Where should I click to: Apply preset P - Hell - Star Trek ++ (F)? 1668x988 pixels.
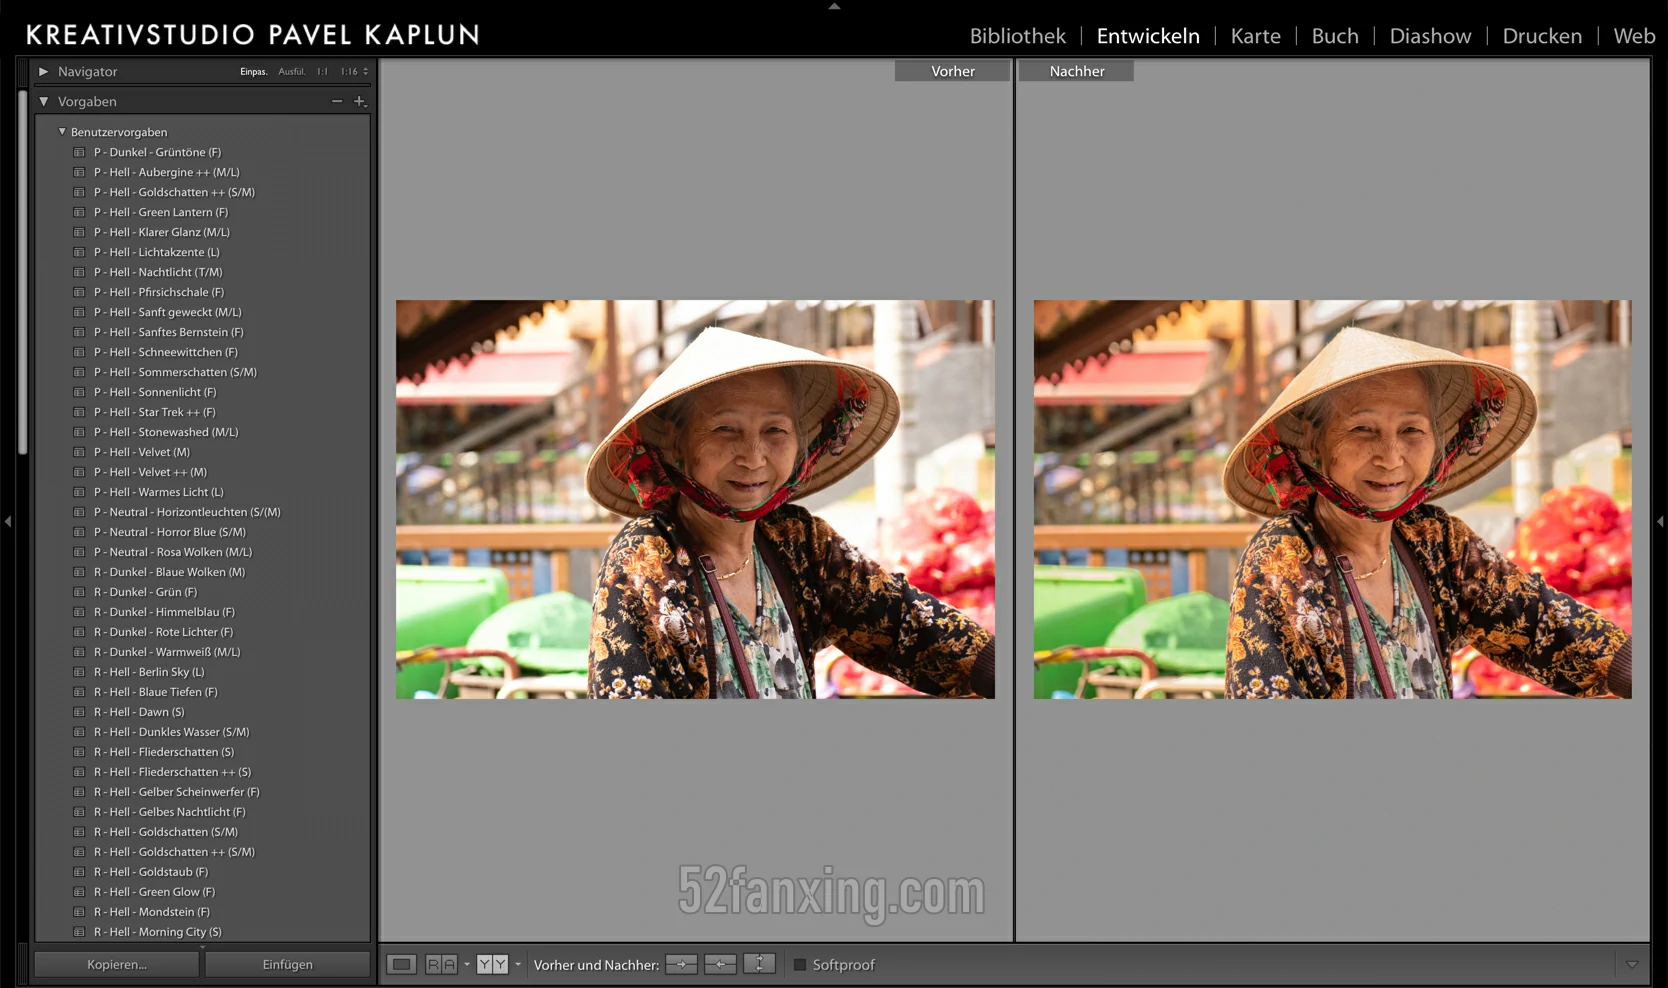pos(155,412)
